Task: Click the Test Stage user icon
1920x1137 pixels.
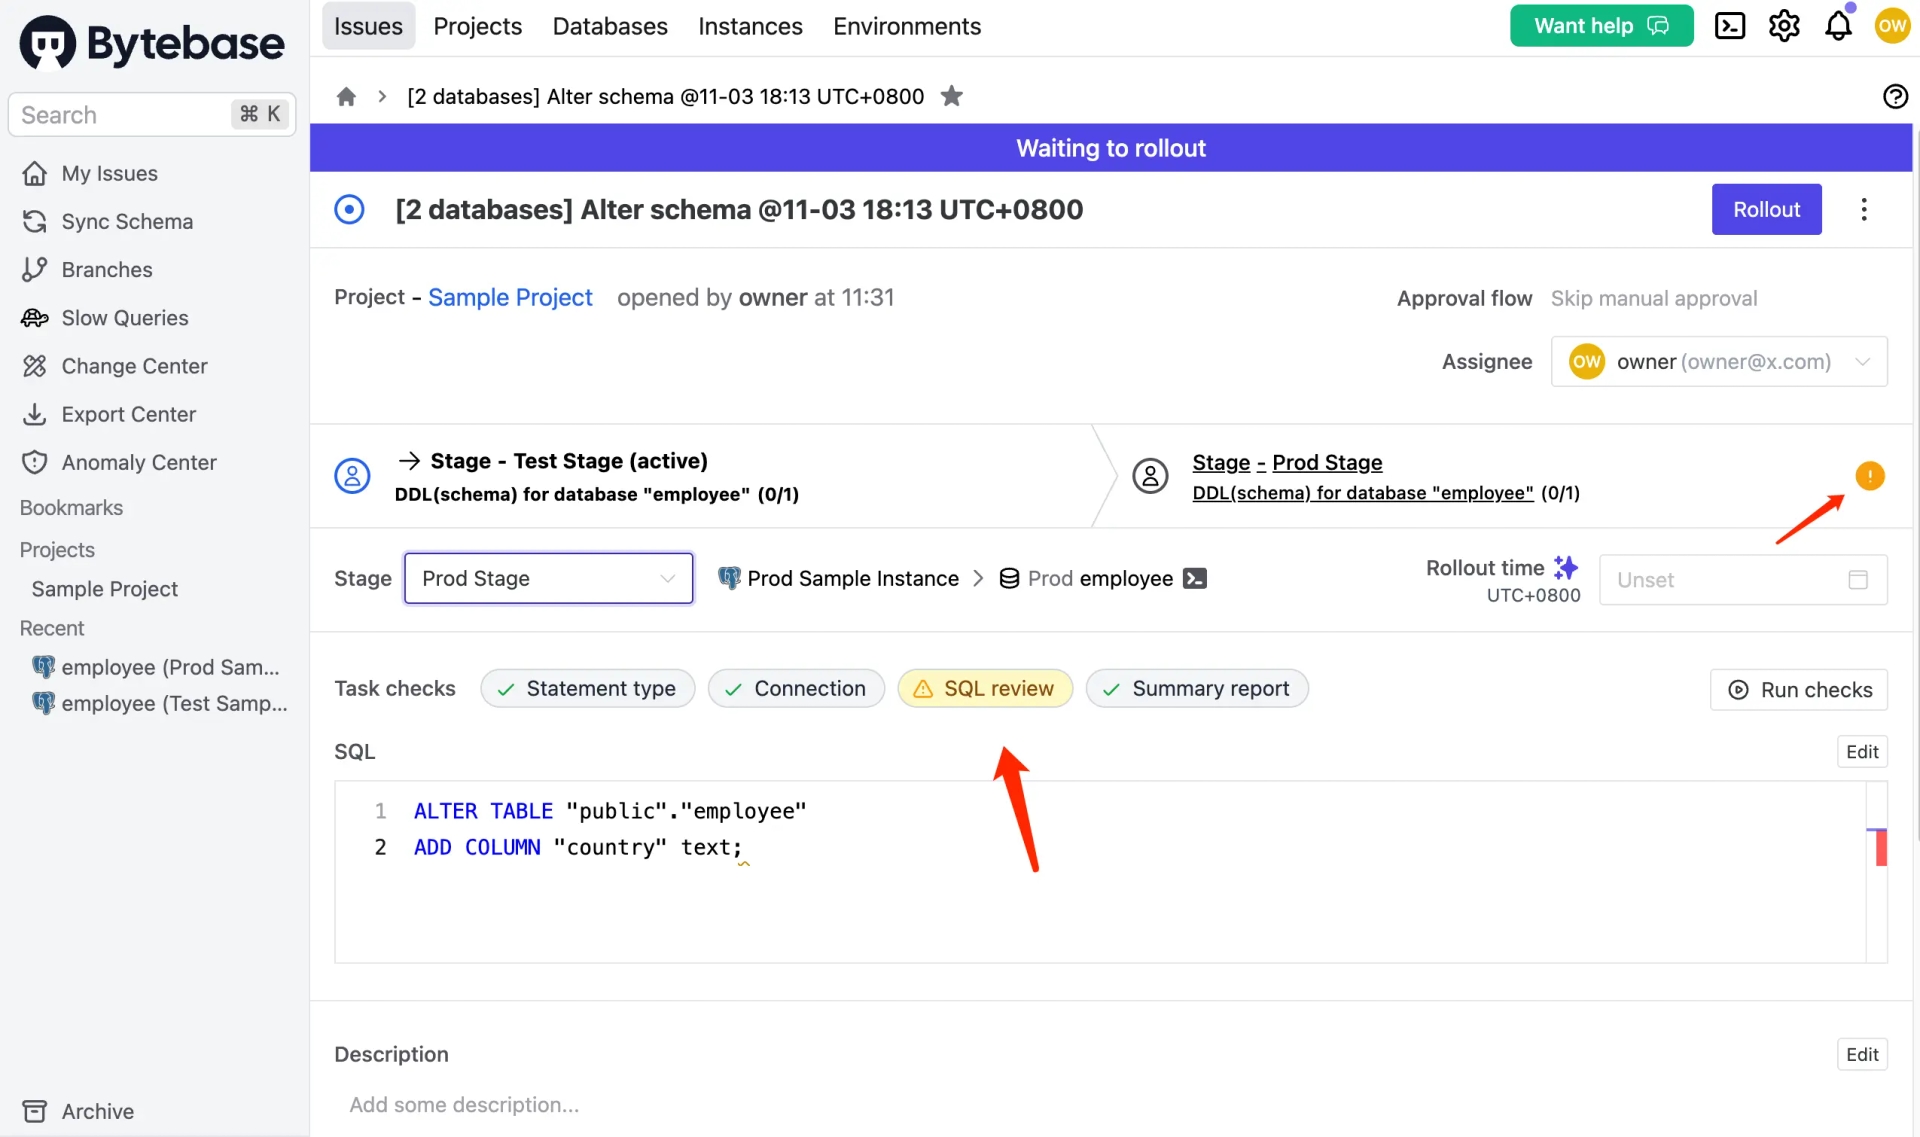Action: pos(352,476)
